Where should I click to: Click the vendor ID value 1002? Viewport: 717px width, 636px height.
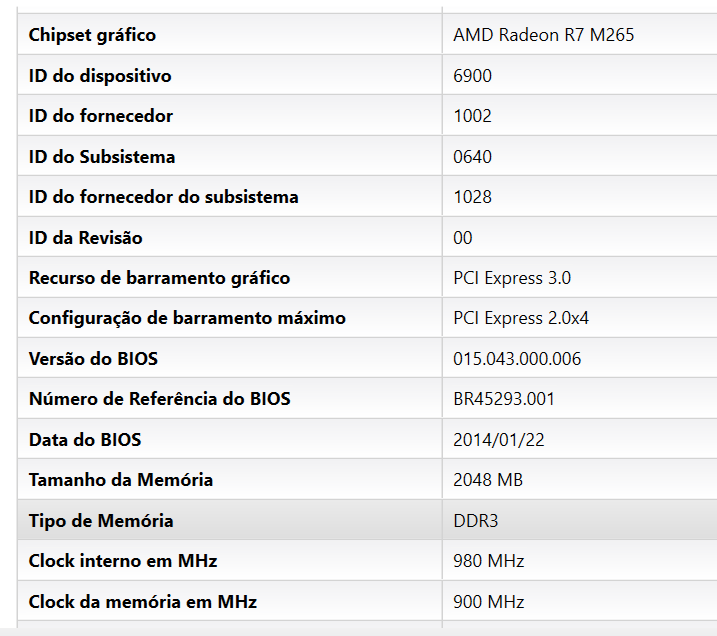(x=472, y=116)
